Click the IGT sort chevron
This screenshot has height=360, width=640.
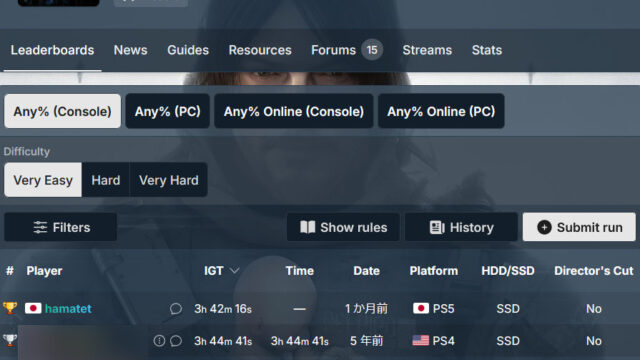[234, 271]
